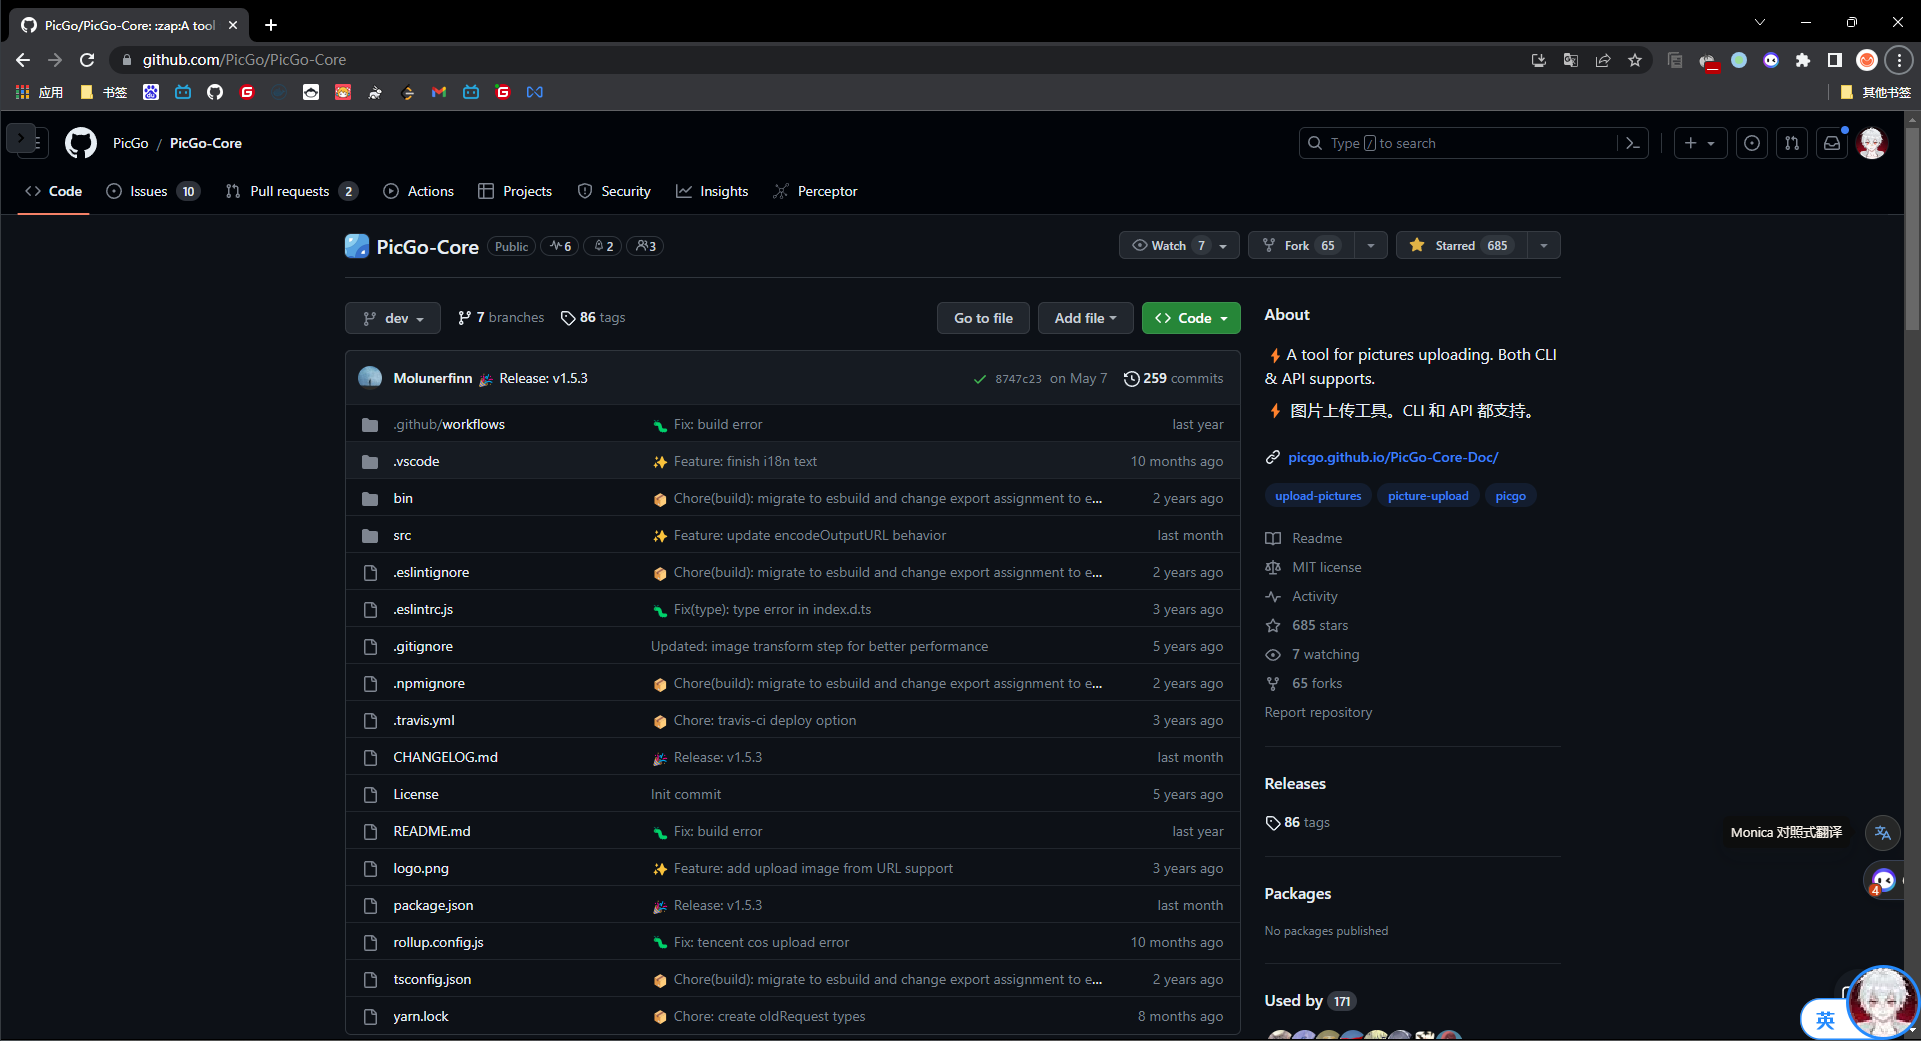Open the star lists dropdown arrow
The image size is (1921, 1041).
(1544, 246)
